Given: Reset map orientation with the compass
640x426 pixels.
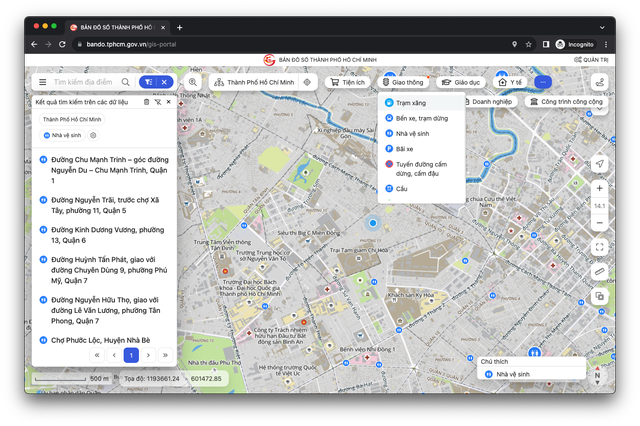Looking at the screenshot, I should pos(598,375).
